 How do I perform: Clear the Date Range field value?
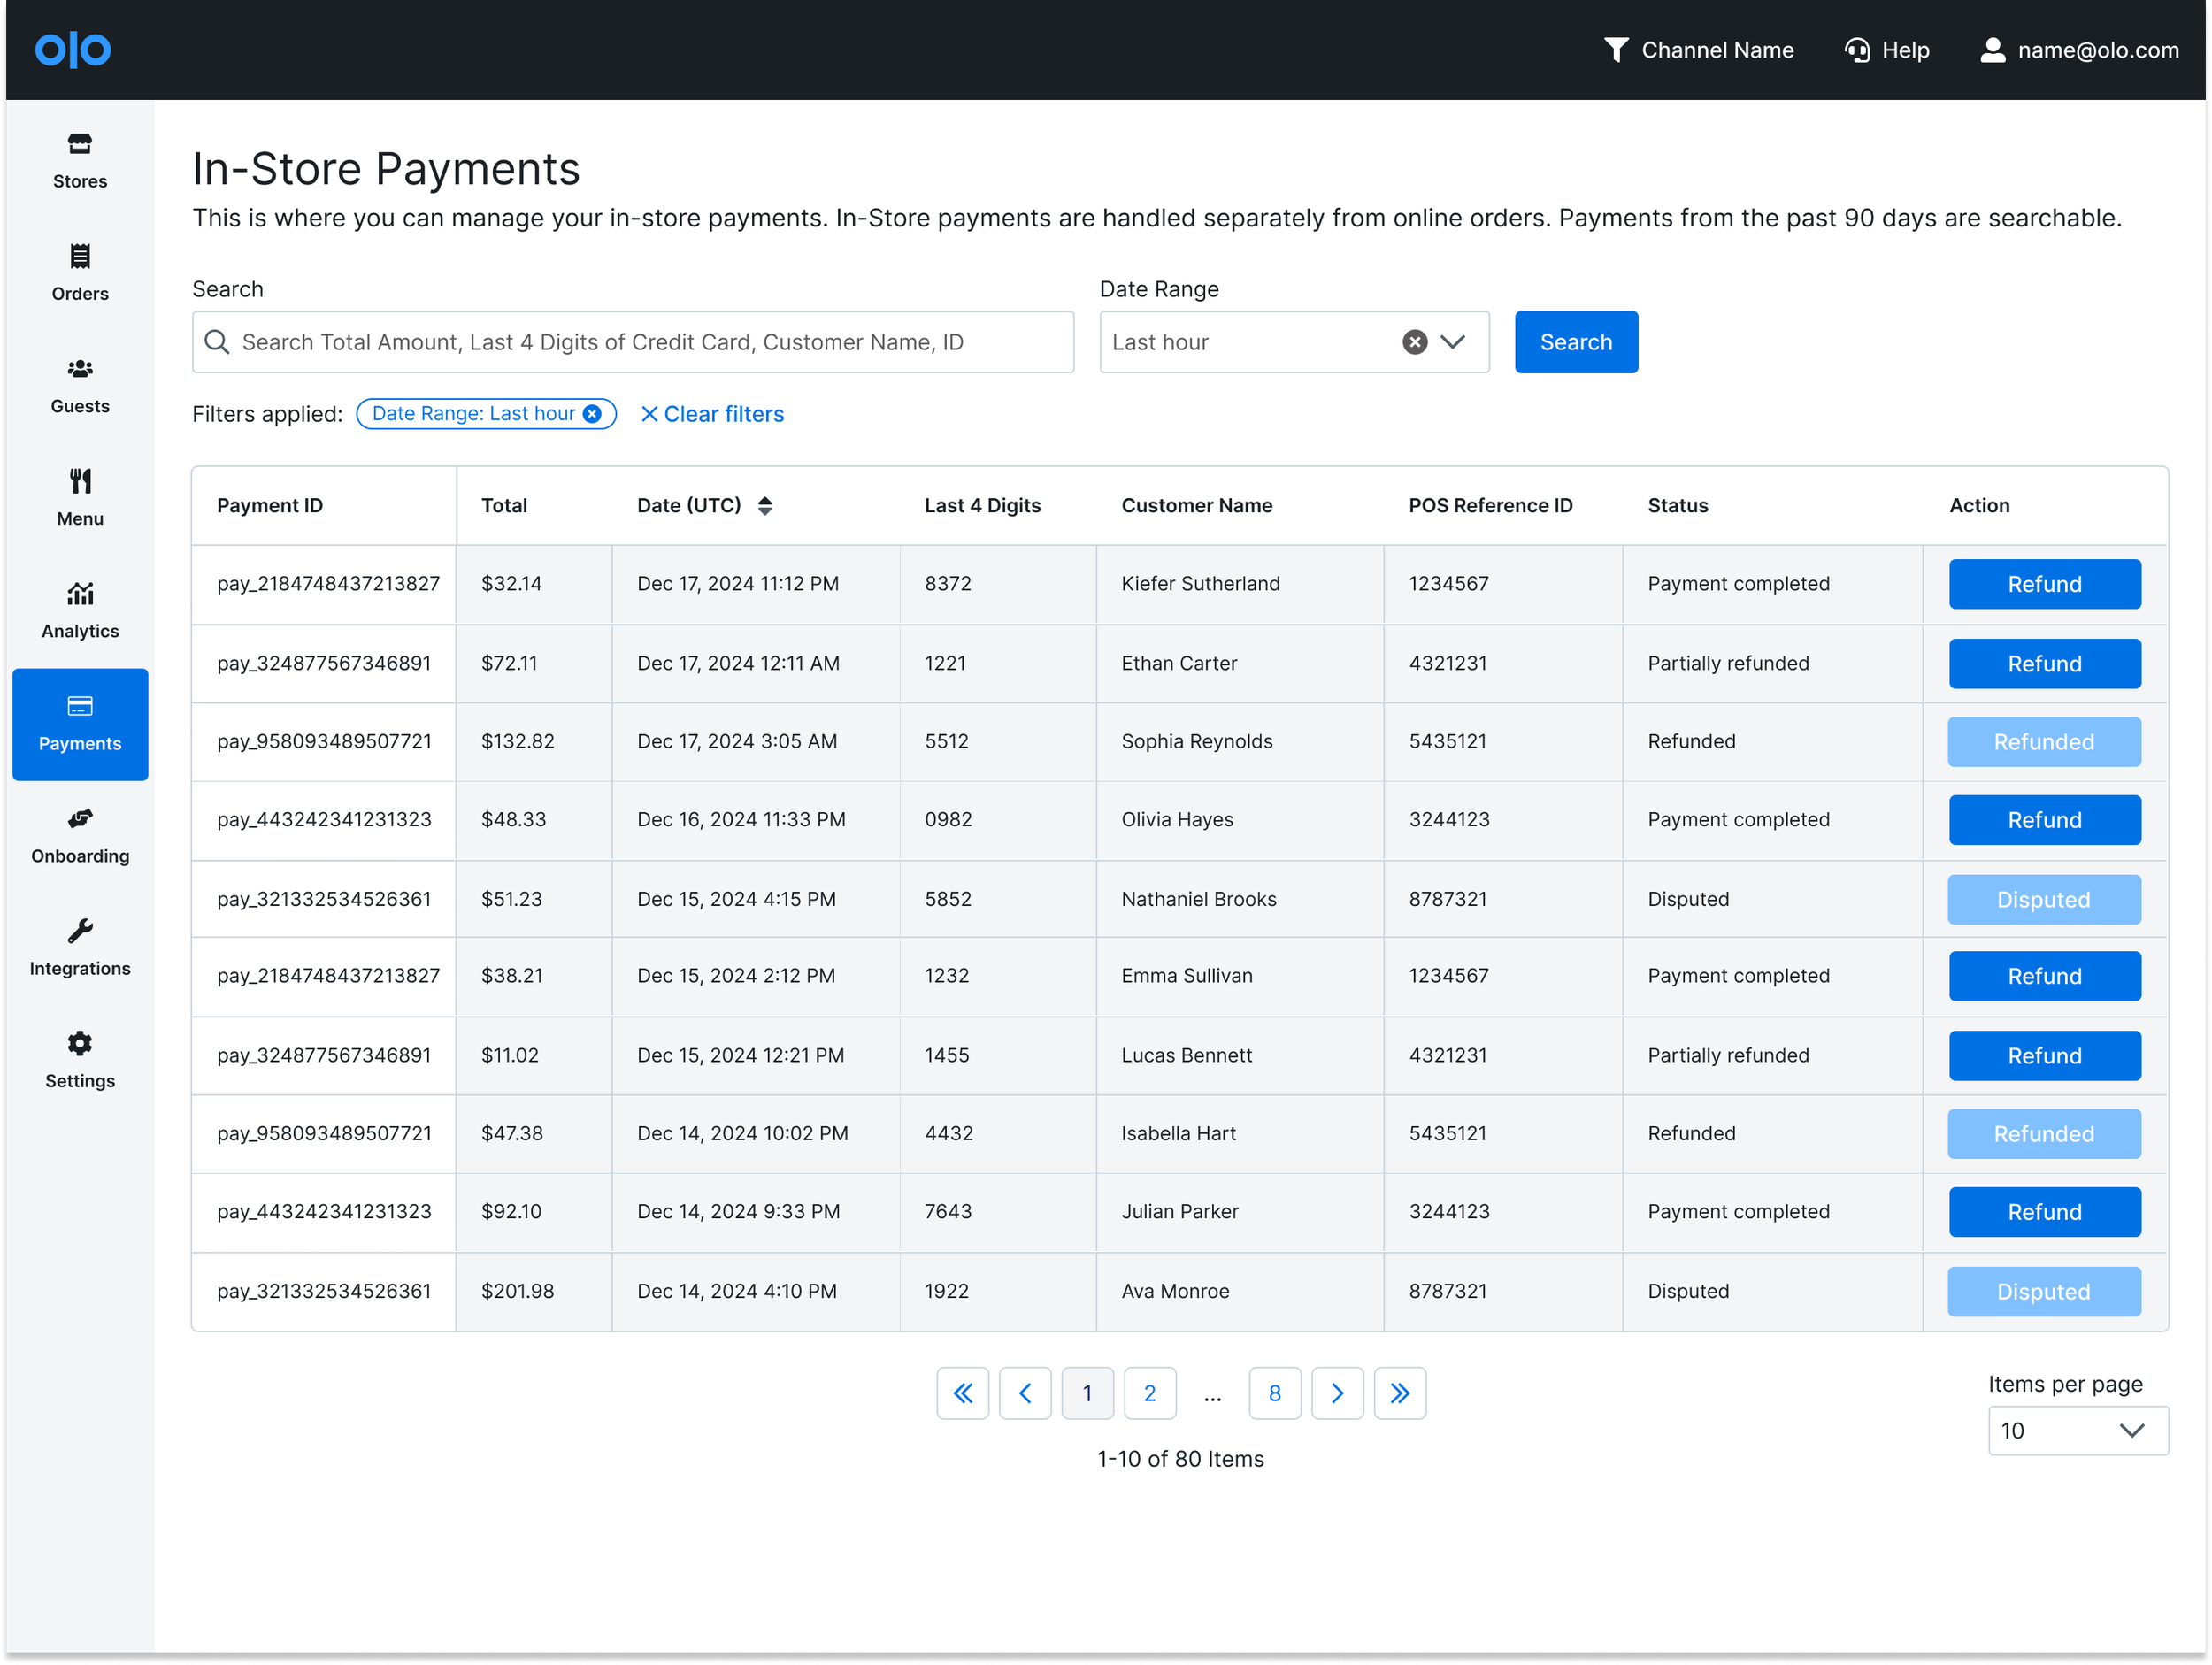[1414, 342]
